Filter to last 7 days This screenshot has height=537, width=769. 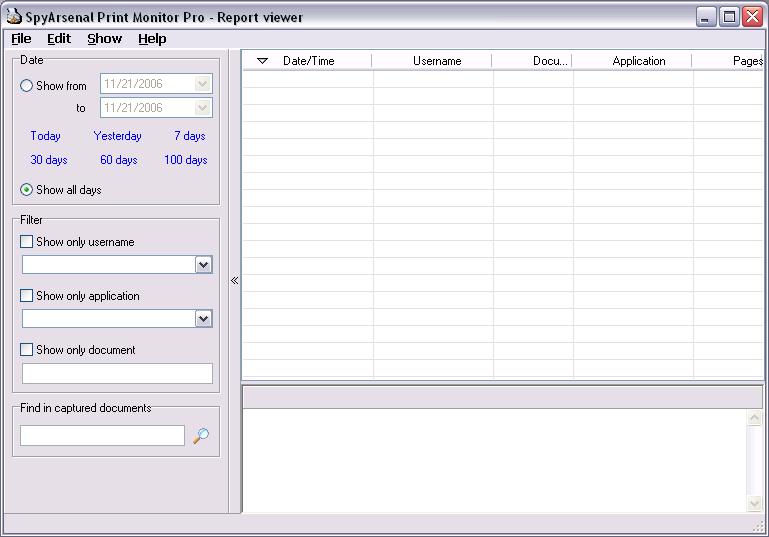190,136
